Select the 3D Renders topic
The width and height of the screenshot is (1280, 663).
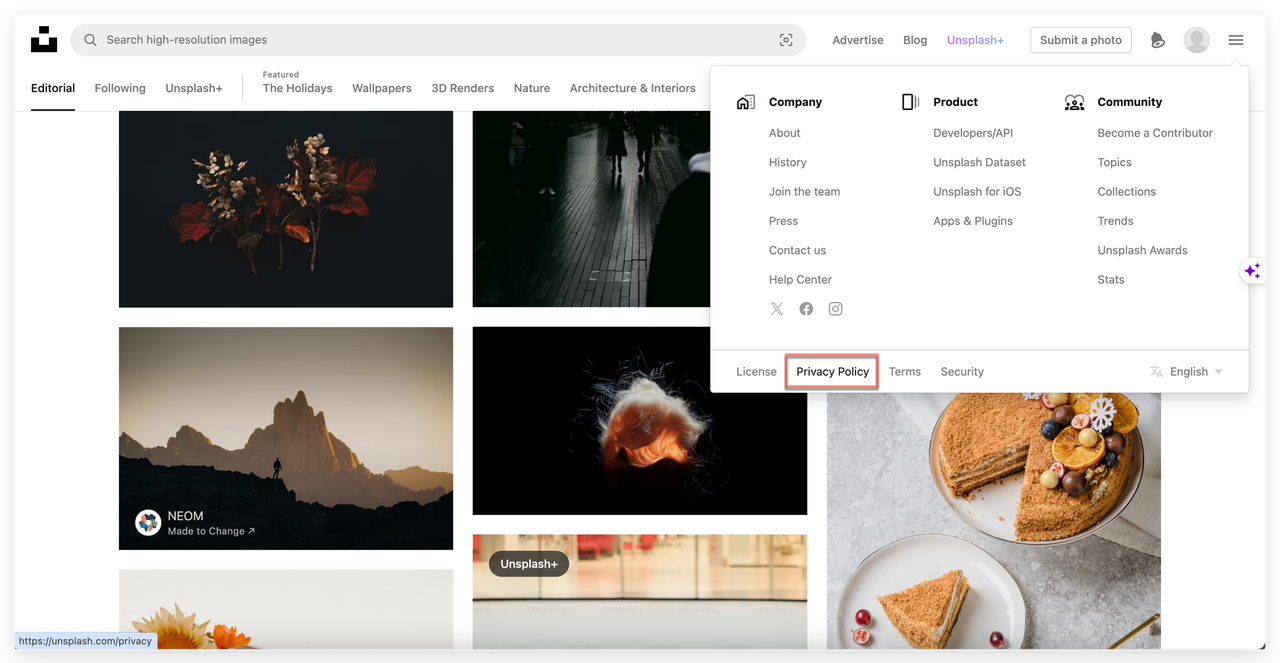pos(462,88)
